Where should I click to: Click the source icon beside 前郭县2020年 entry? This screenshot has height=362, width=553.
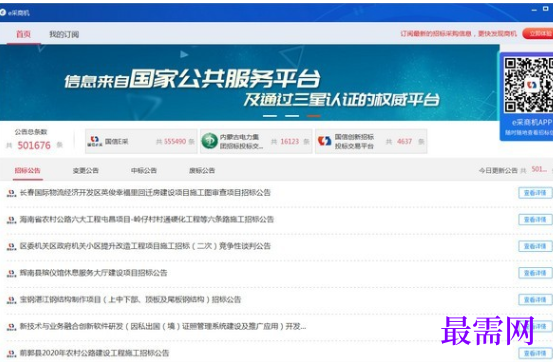[x=11, y=353]
